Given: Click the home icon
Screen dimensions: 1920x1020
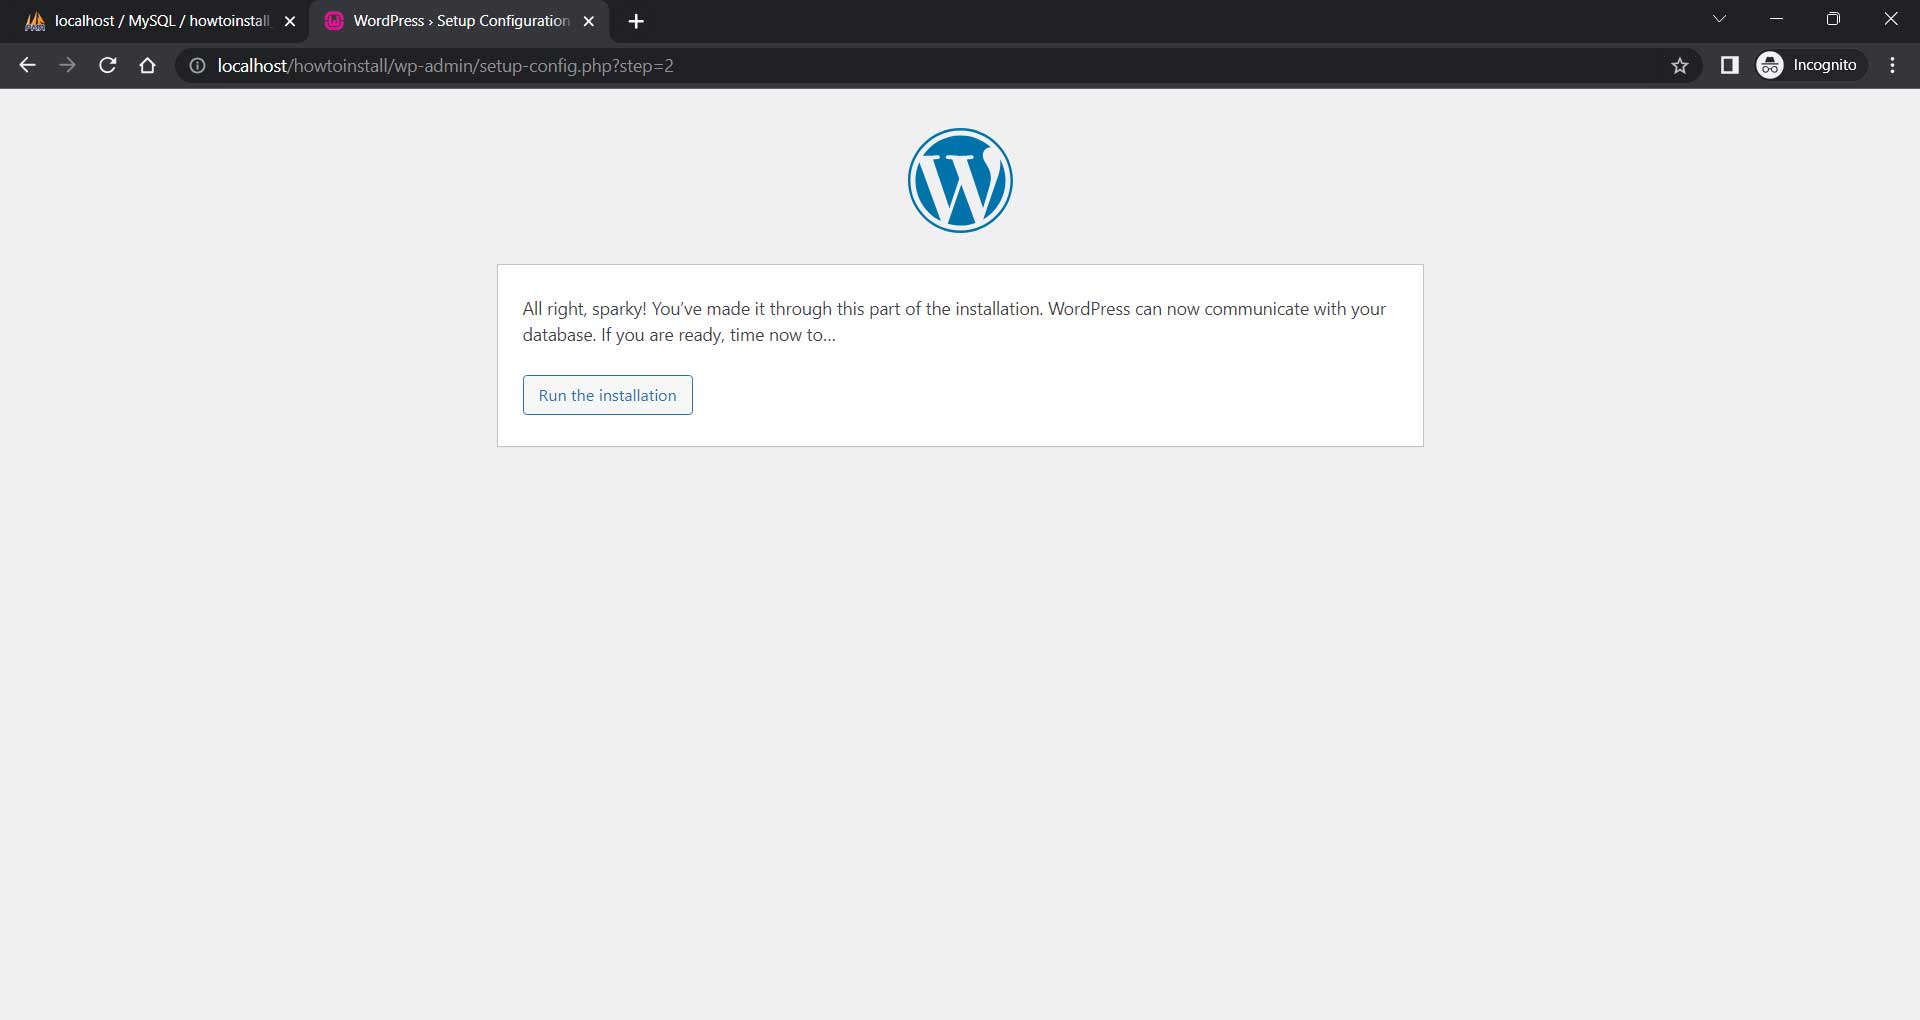Looking at the screenshot, I should (x=147, y=65).
